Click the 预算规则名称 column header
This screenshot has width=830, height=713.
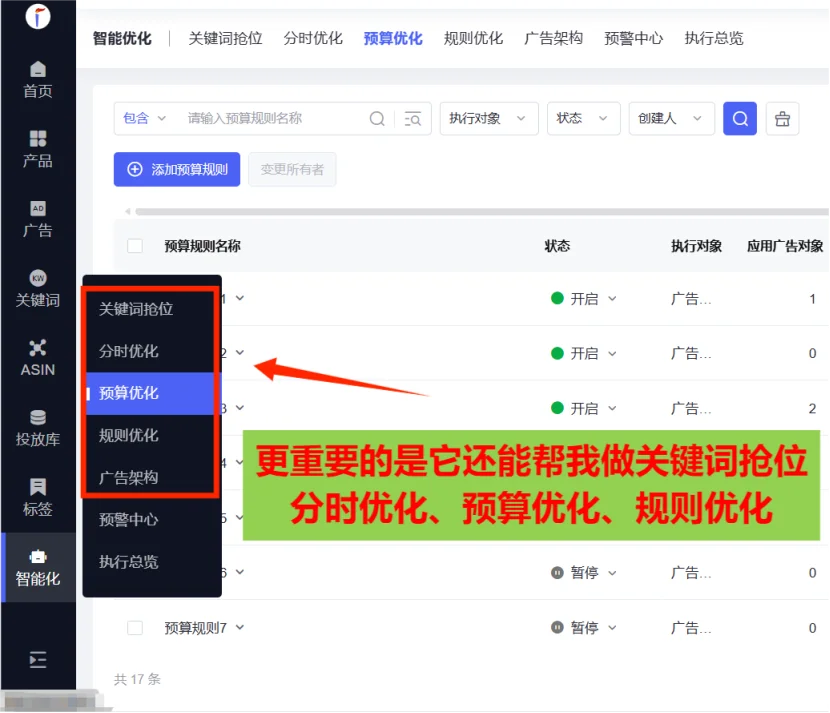[x=202, y=246]
